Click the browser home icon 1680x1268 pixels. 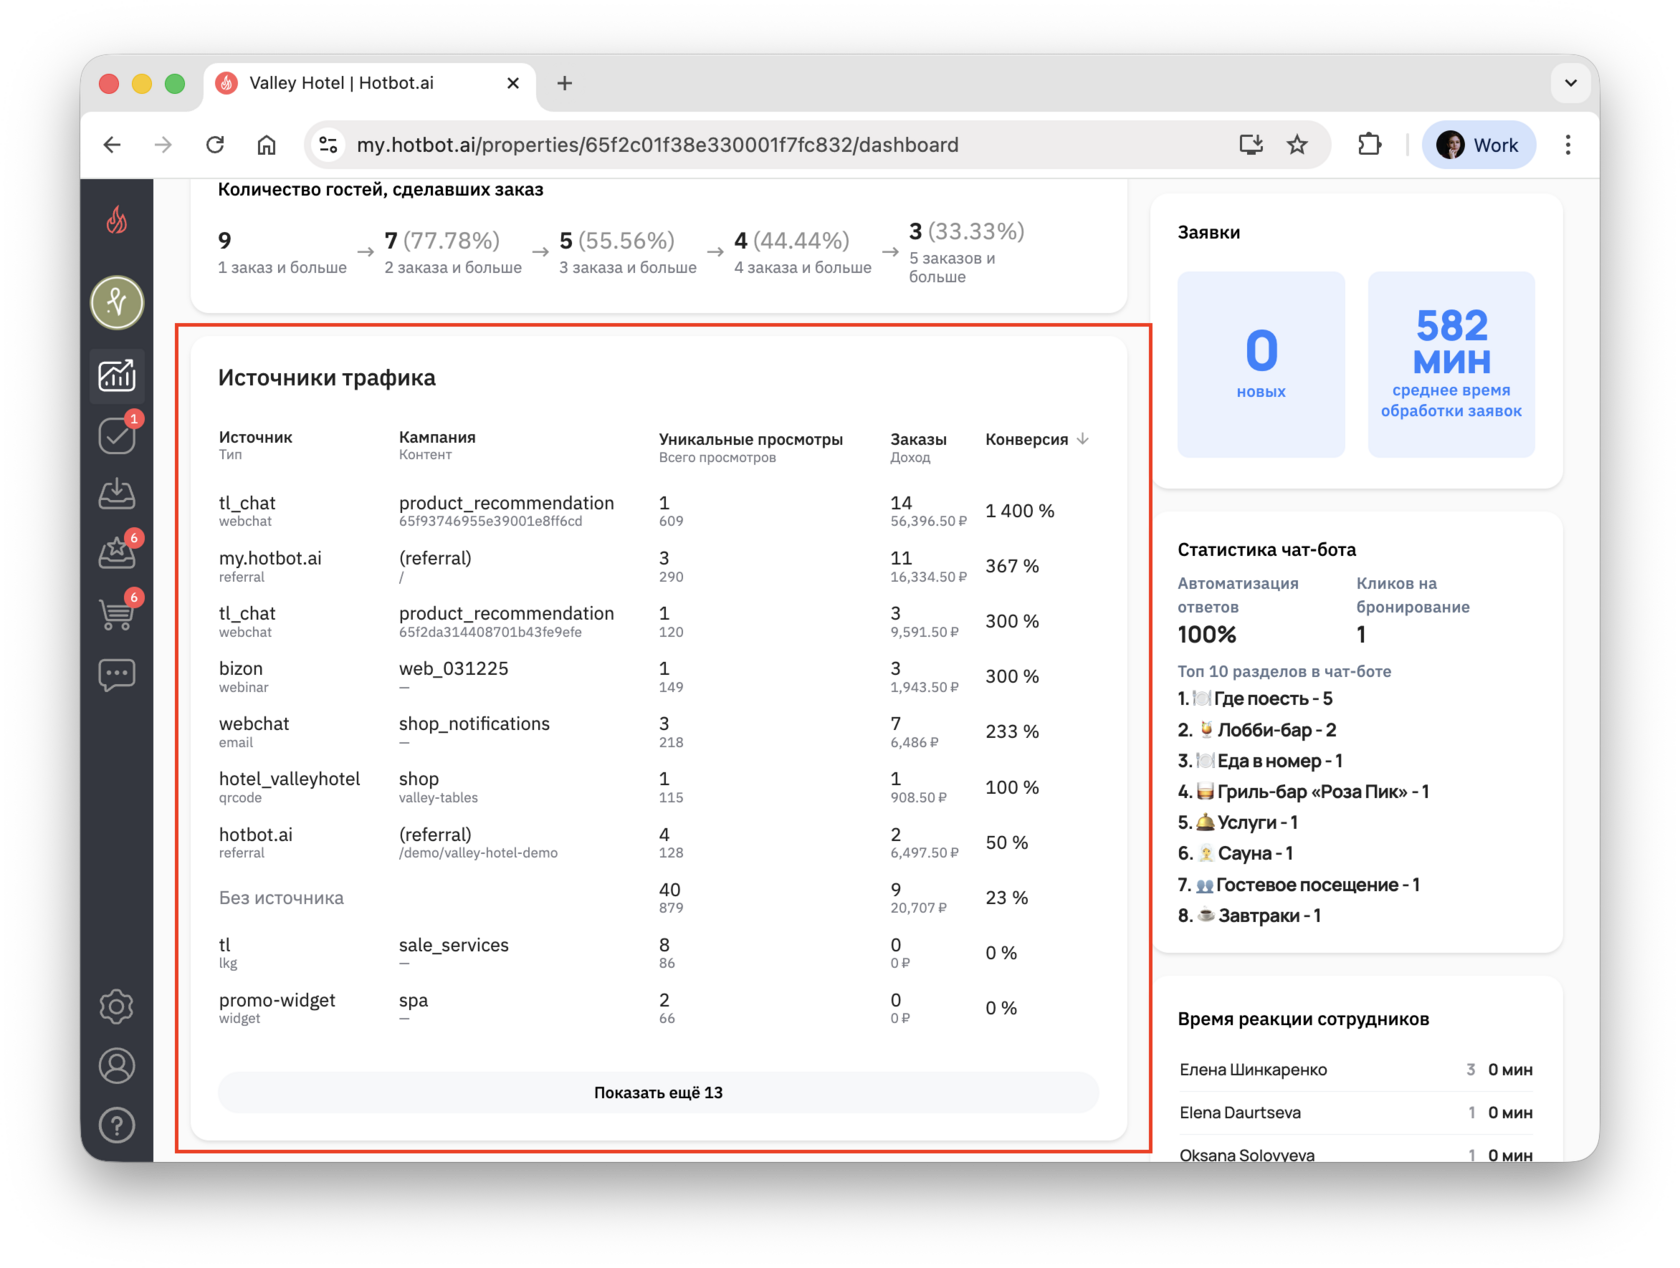pyautogui.click(x=267, y=145)
